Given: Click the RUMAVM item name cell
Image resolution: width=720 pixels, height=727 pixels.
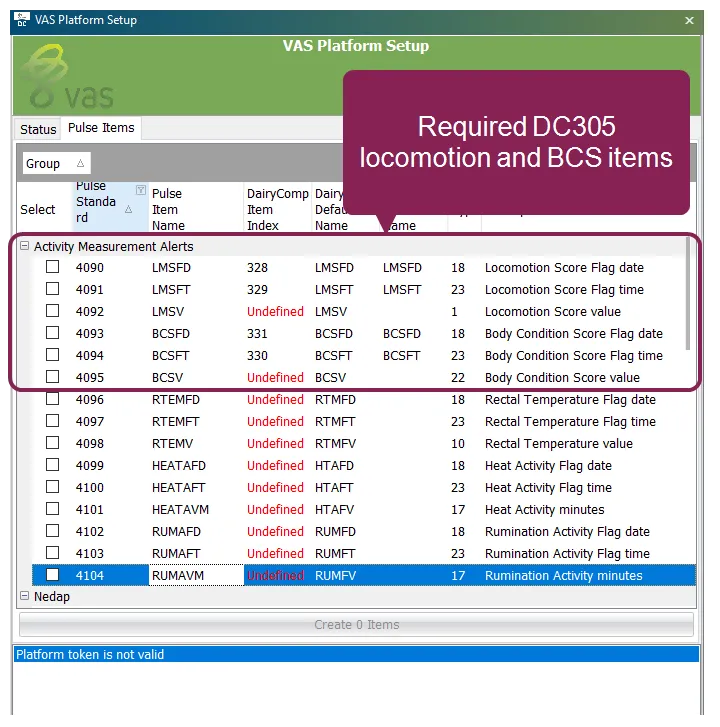Looking at the screenshot, I should pos(196,575).
